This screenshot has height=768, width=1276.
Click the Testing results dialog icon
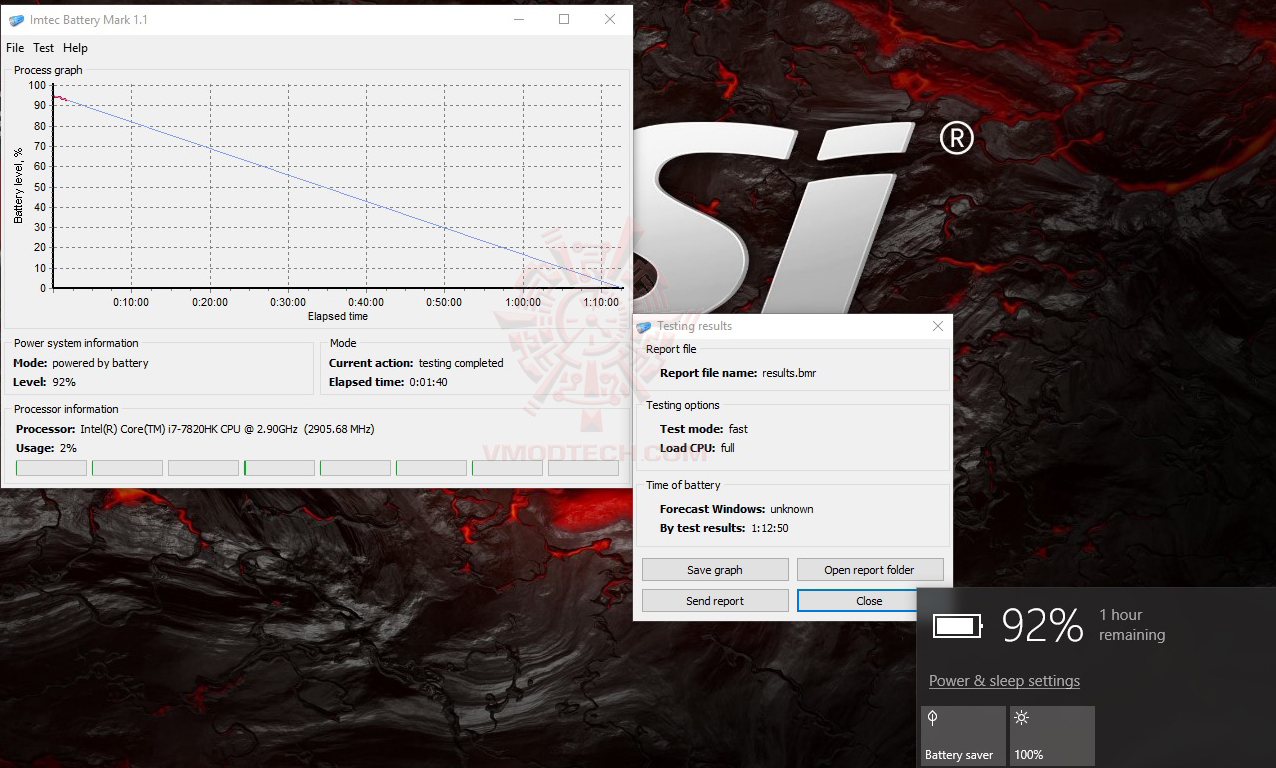click(645, 326)
